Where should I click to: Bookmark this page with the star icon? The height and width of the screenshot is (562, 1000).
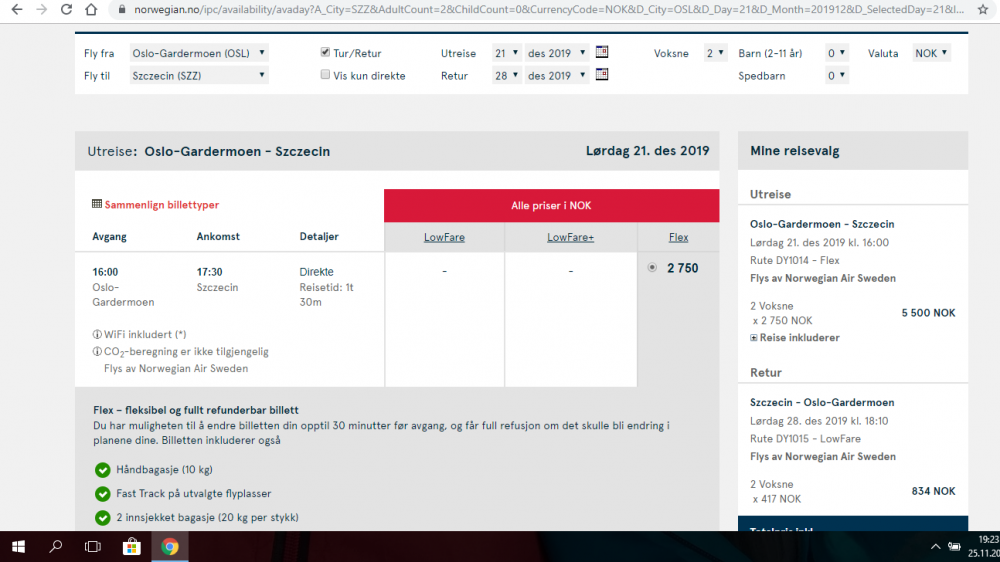click(983, 10)
